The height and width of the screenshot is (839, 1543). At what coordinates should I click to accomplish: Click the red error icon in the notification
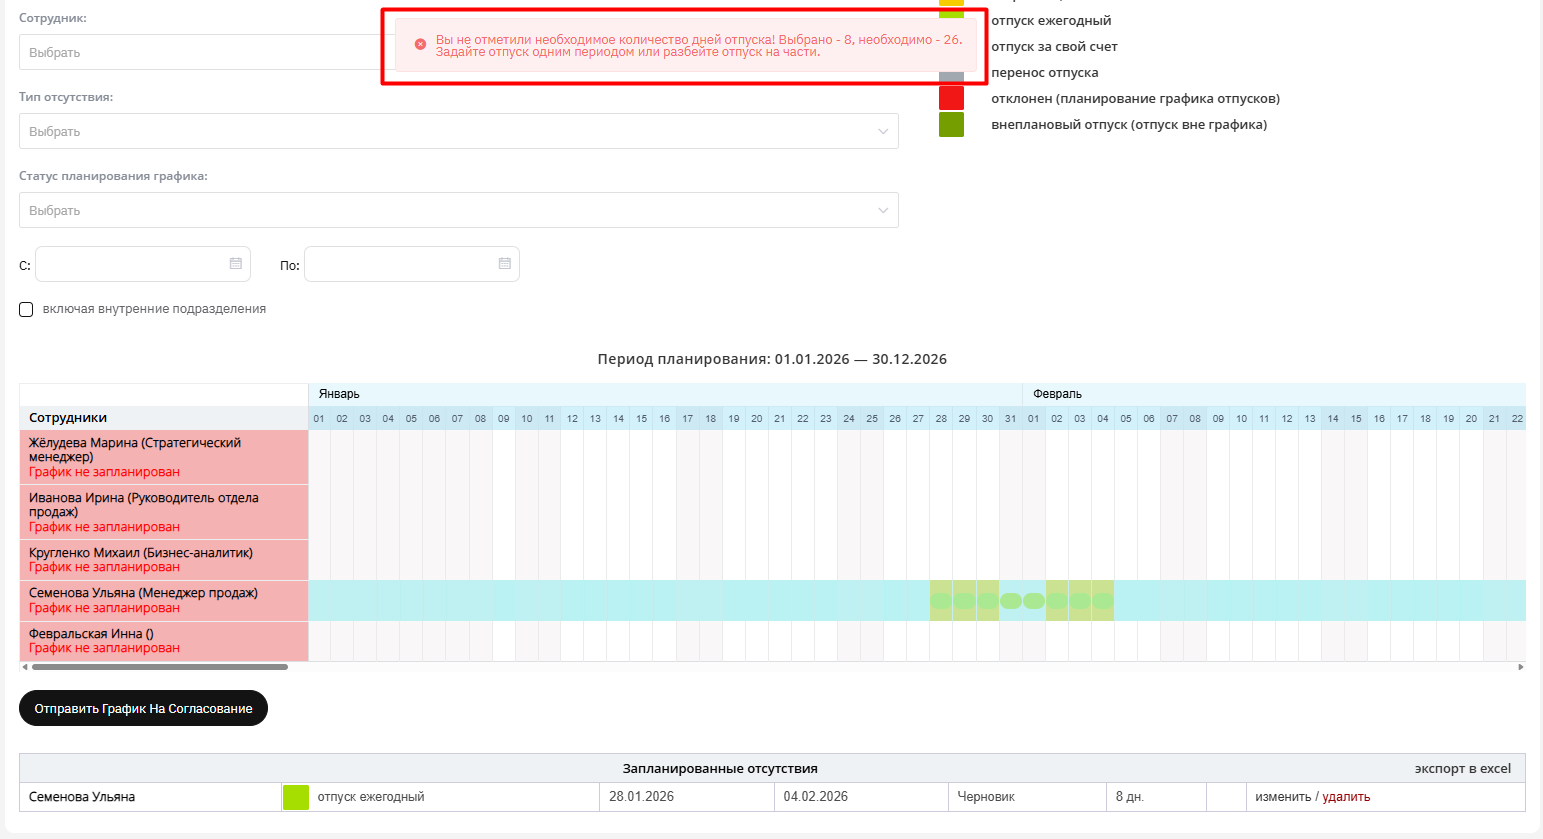pos(420,44)
